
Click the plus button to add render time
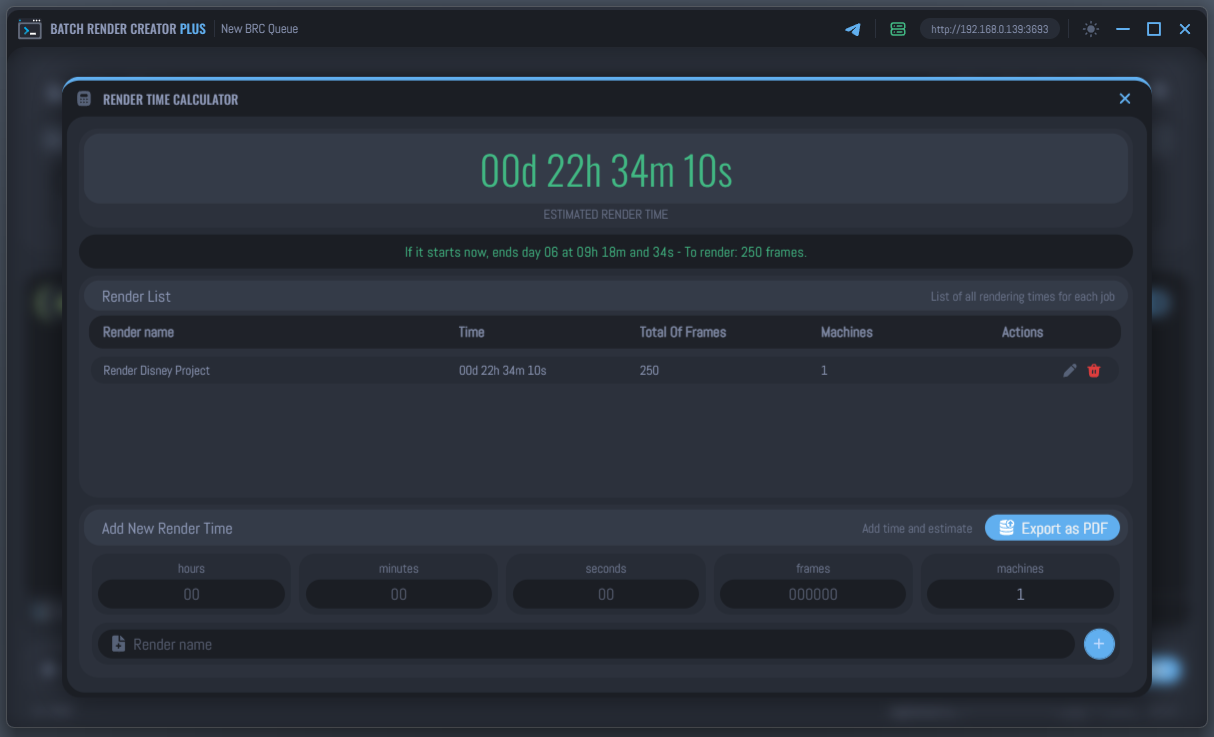click(x=1099, y=644)
